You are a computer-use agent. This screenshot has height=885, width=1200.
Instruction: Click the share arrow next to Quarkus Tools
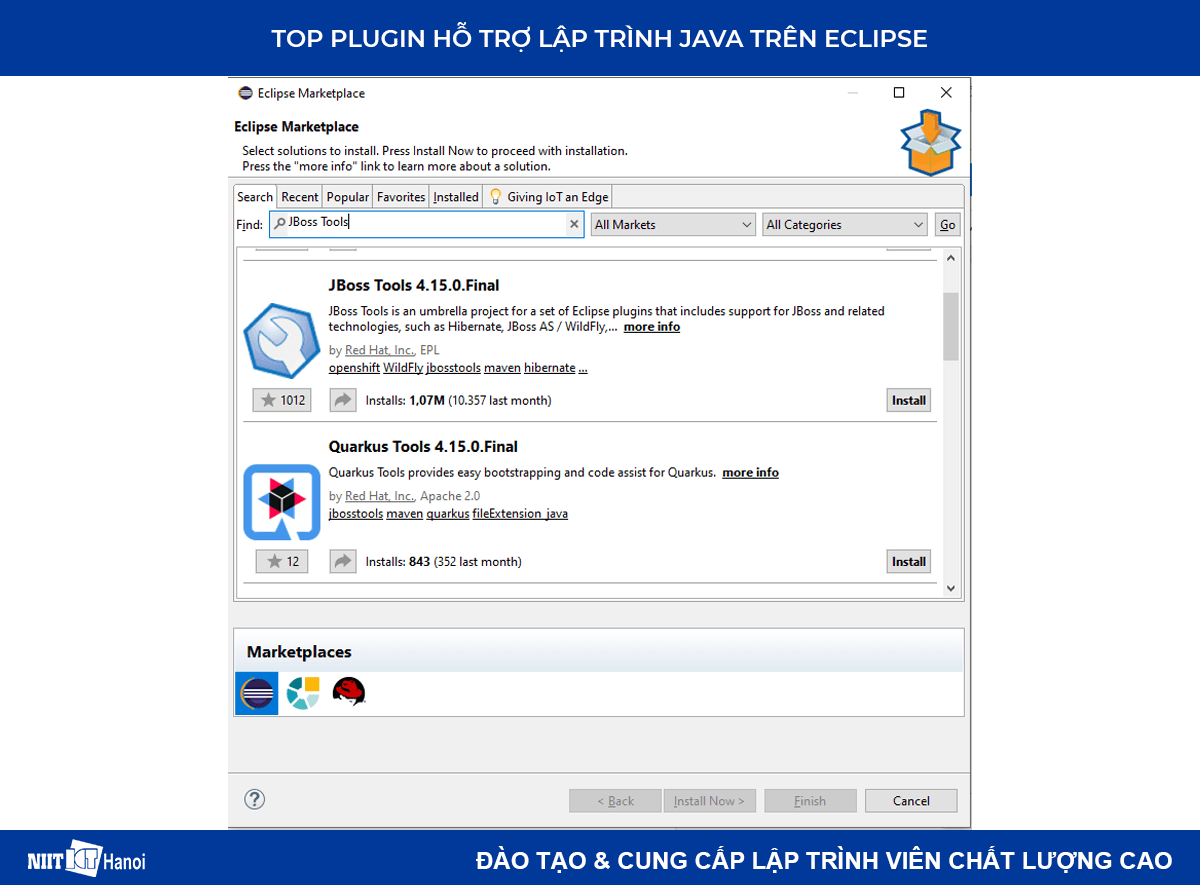point(342,561)
